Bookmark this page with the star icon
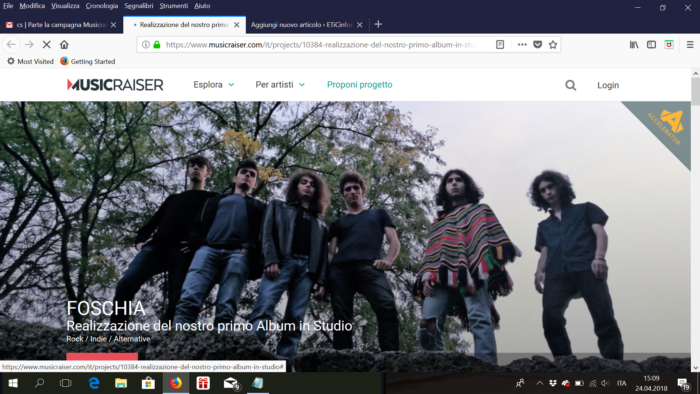The image size is (700, 394). click(x=553, y=45)
